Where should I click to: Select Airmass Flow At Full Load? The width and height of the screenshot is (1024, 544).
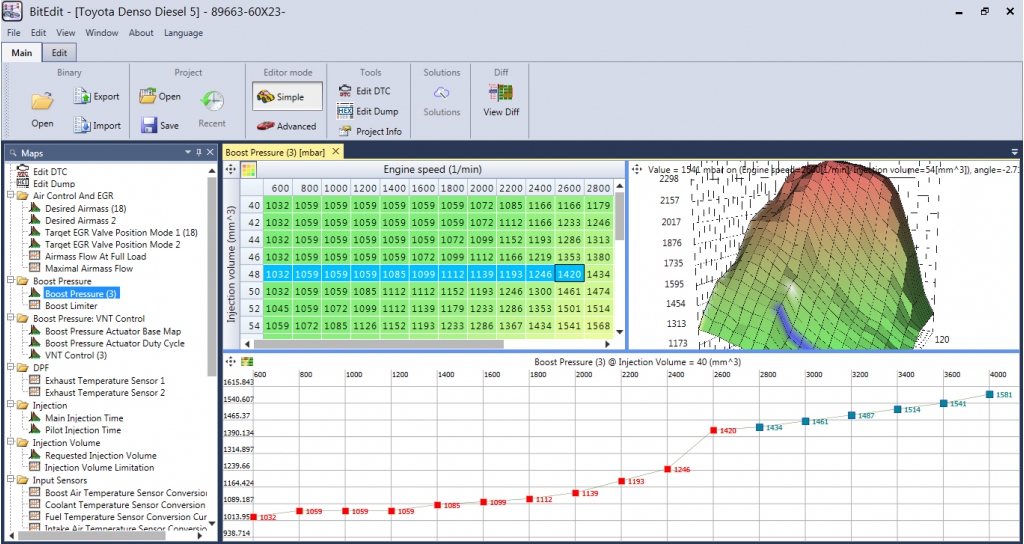(x=95, y=257)
